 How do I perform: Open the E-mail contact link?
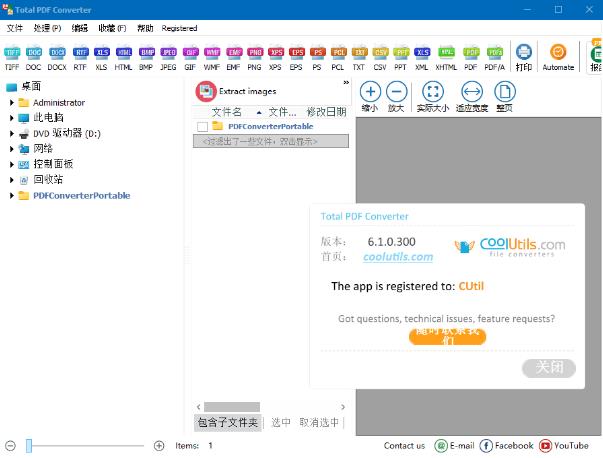click(454, 446)
